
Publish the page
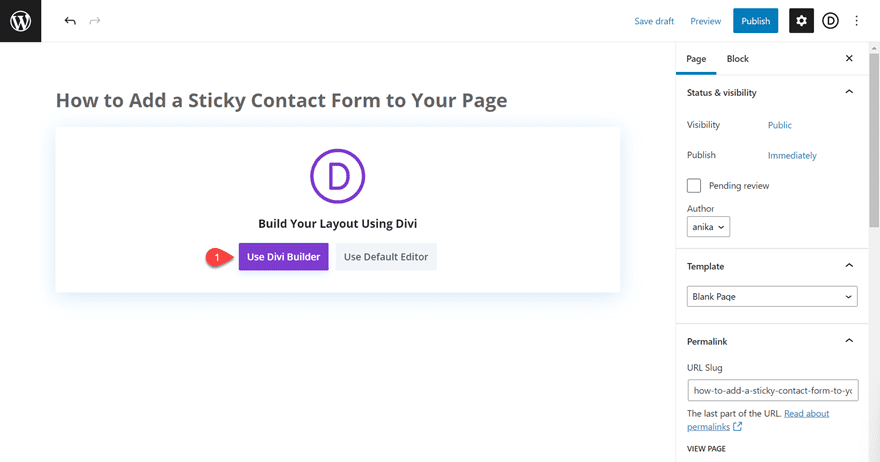point(755,21)
